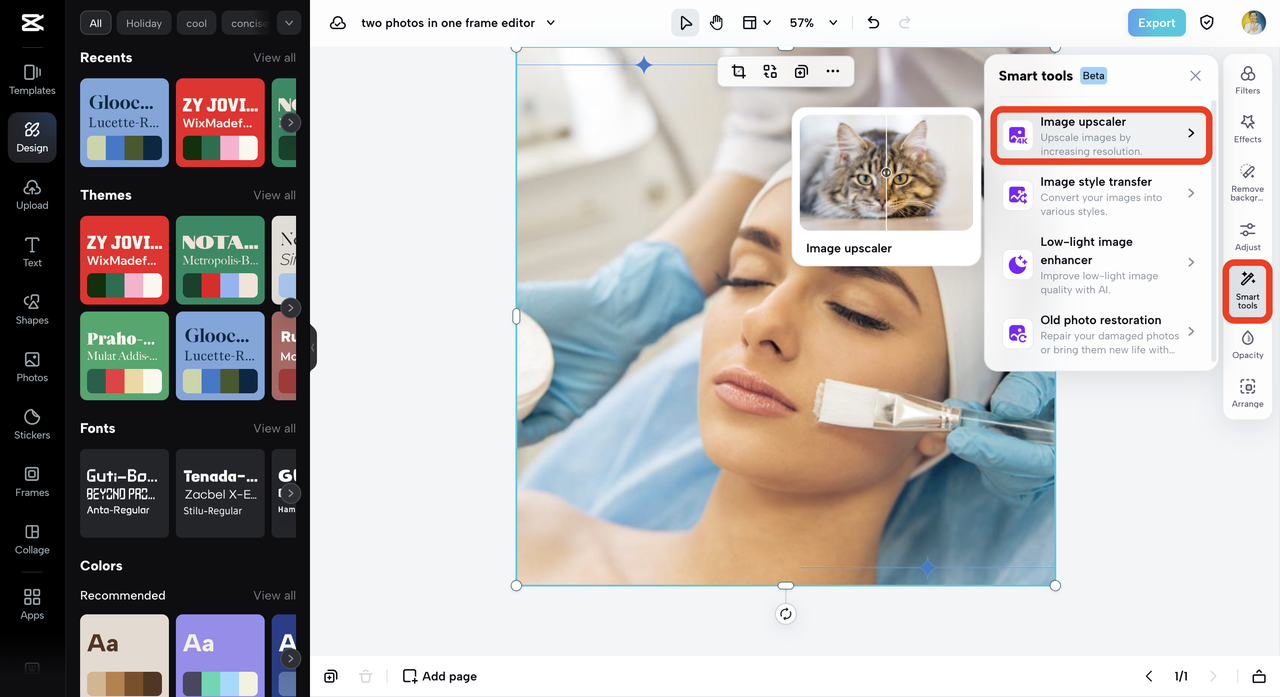Screen dimensions: 1280x697
Task: Open the Apps sidebar panel
Action: [x=32, y=605]
